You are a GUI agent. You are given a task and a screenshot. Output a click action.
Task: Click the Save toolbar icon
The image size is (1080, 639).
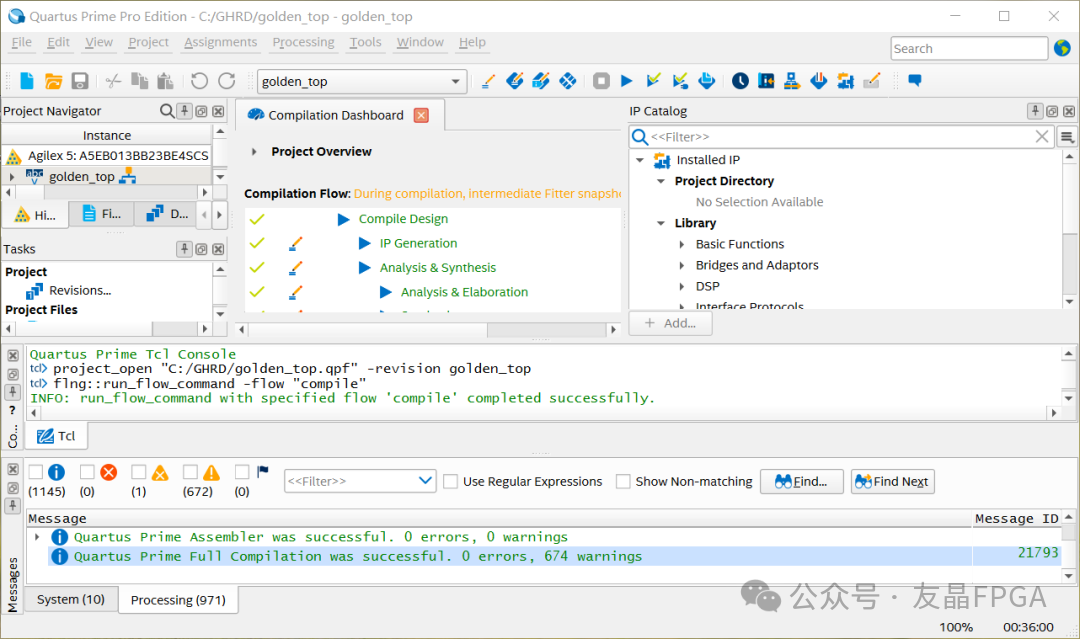click(x=80, y=81)
